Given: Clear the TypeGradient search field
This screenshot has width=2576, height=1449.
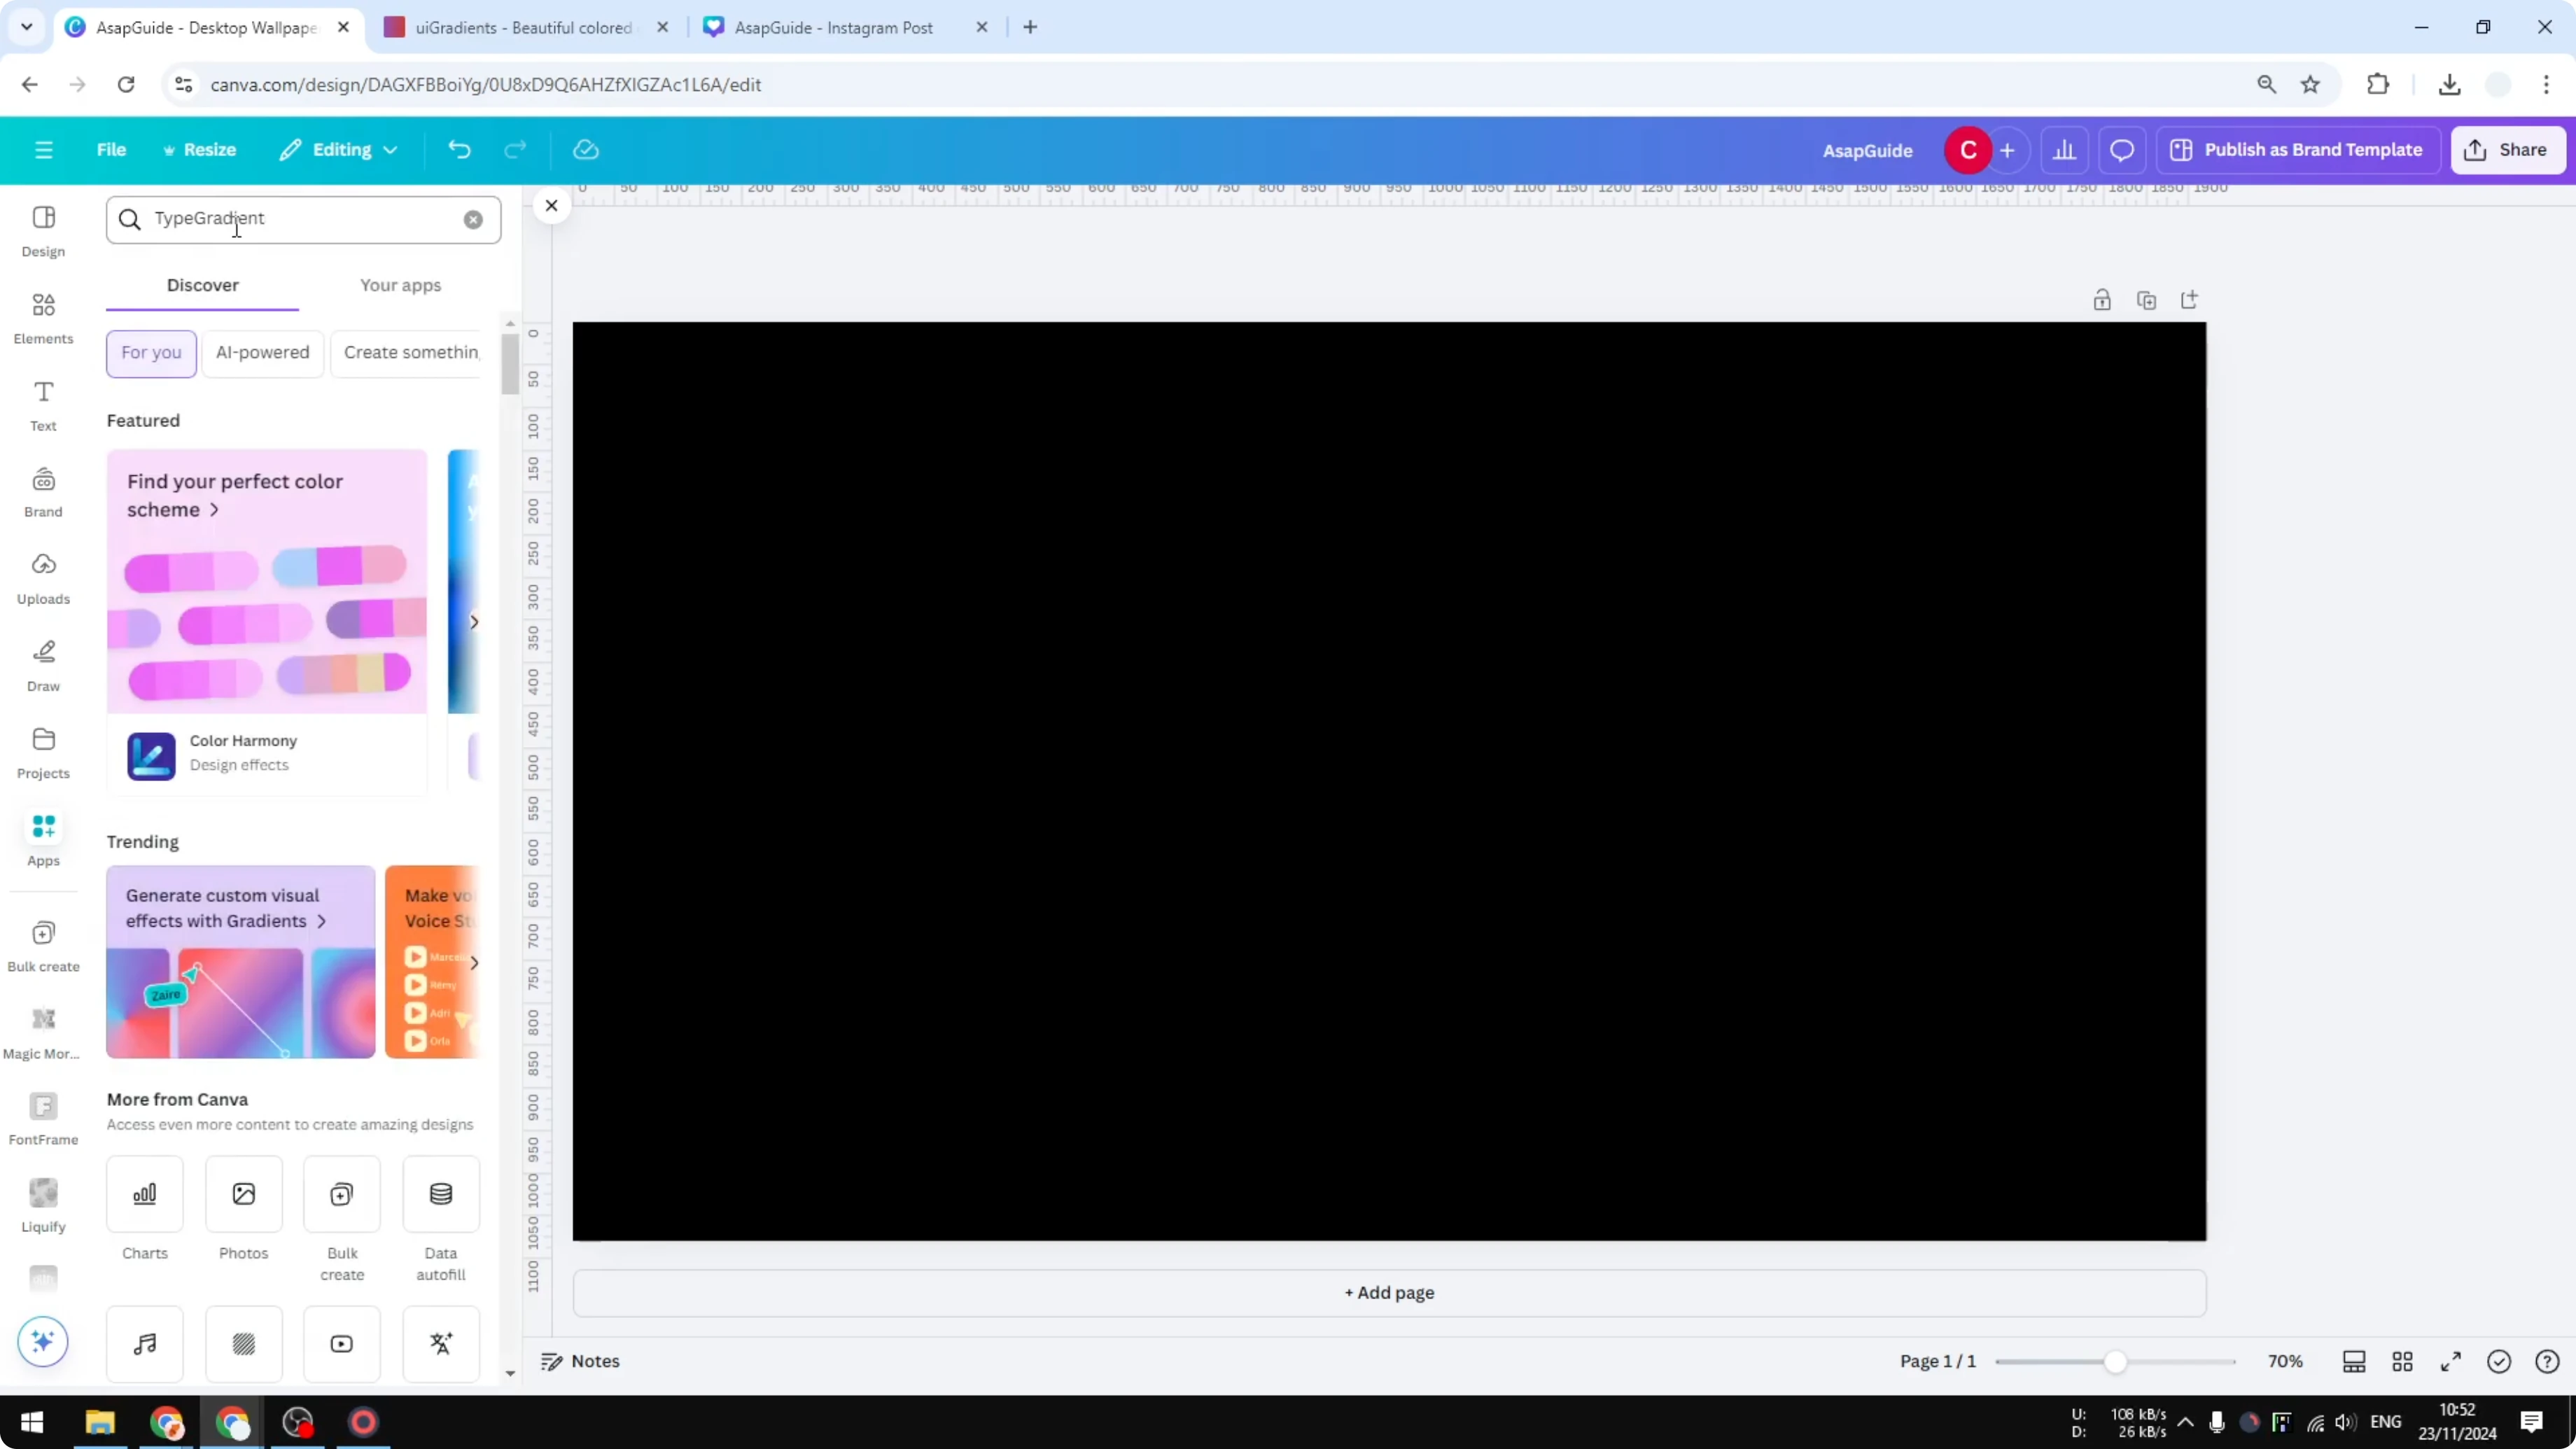Looking at the screenshot, I should tap(472, 220).
